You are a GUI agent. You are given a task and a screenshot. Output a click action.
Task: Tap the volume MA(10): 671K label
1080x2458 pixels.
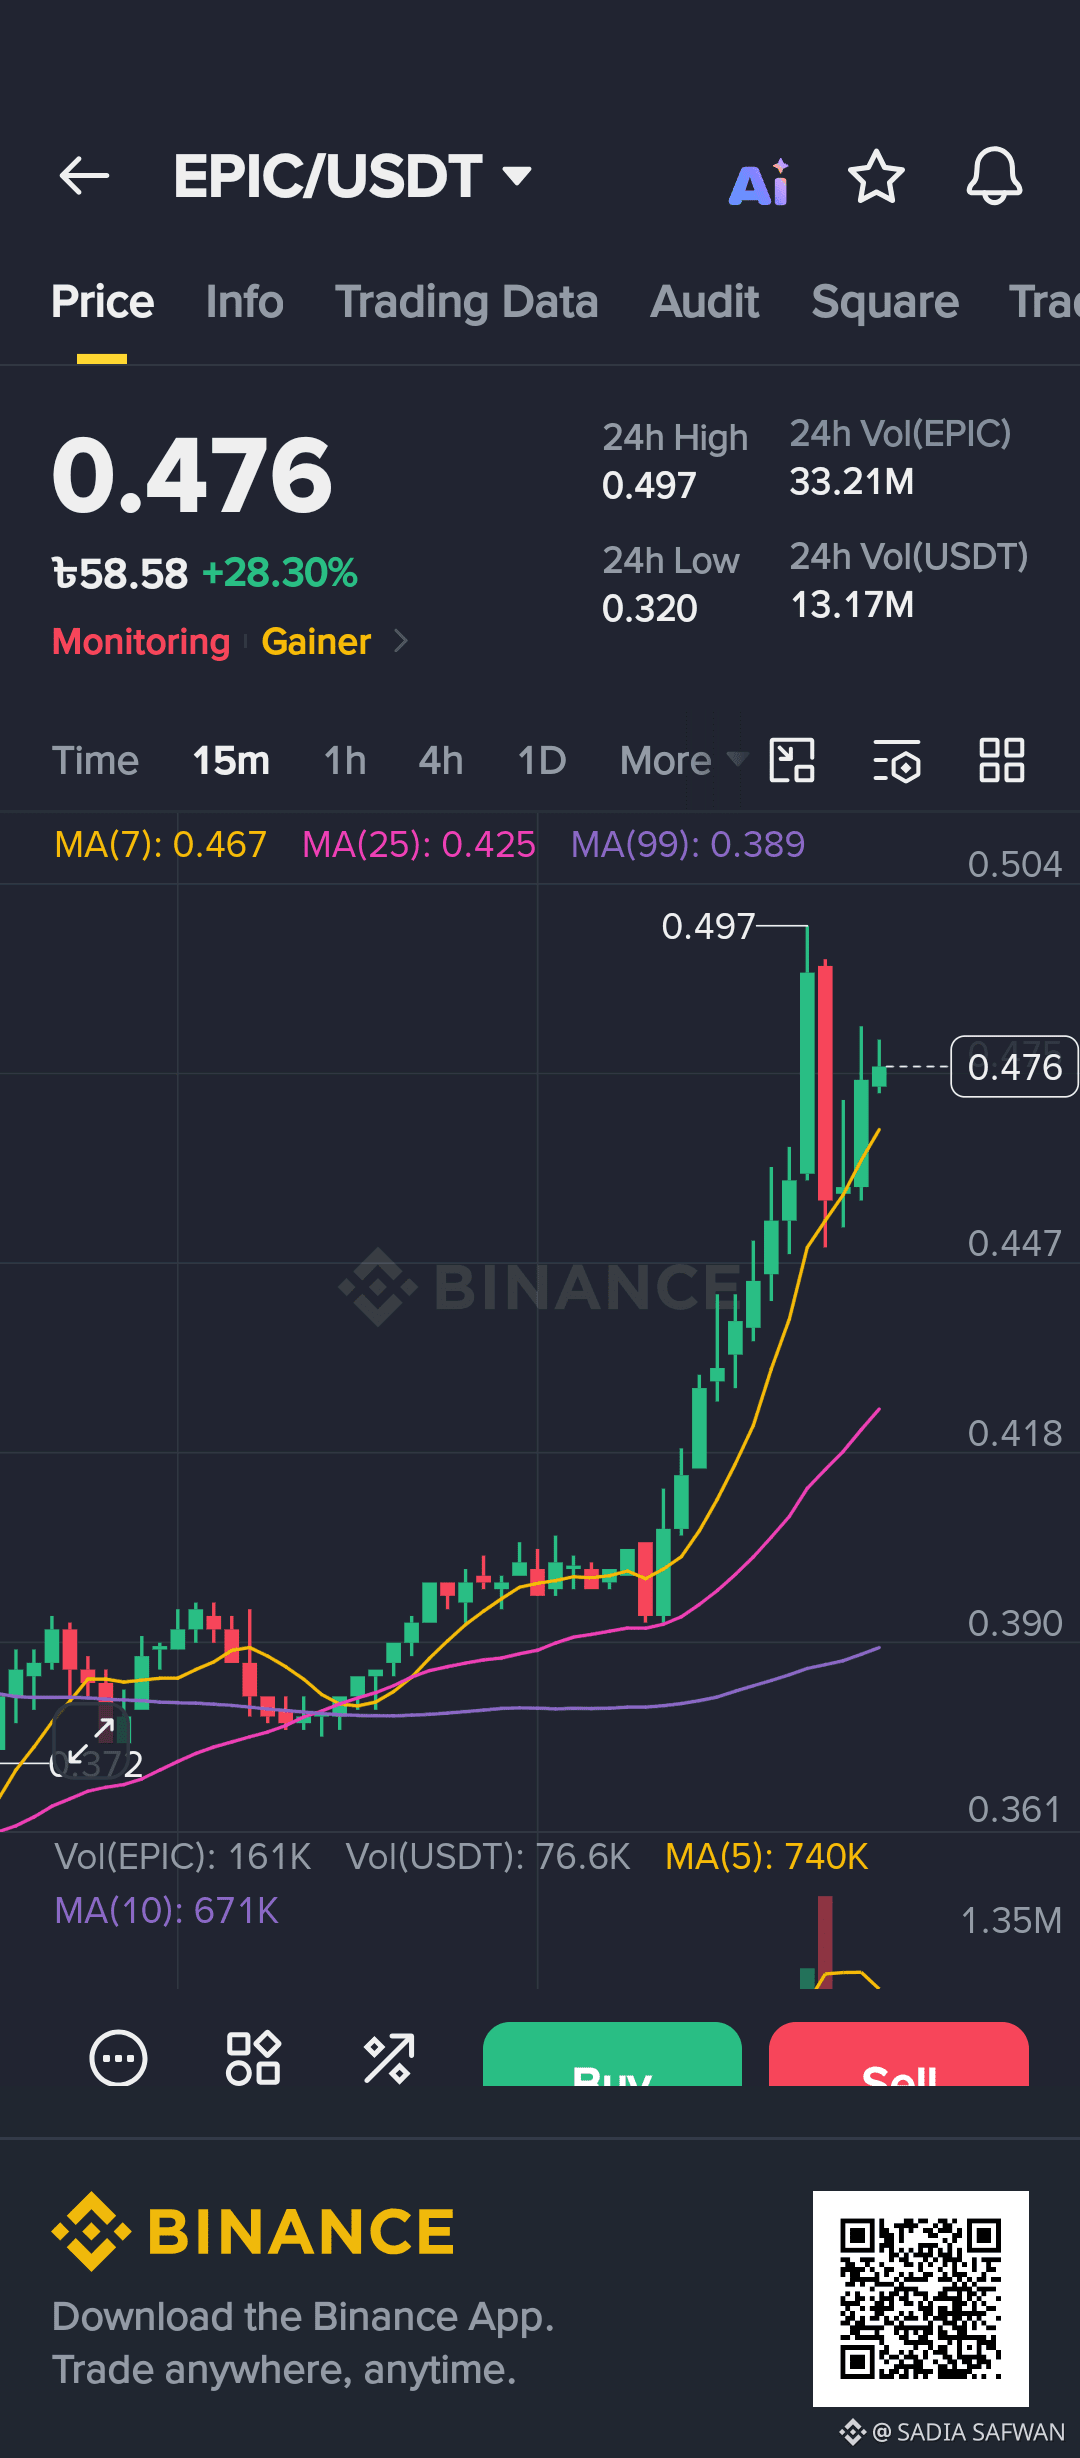tap(167, 1911)
